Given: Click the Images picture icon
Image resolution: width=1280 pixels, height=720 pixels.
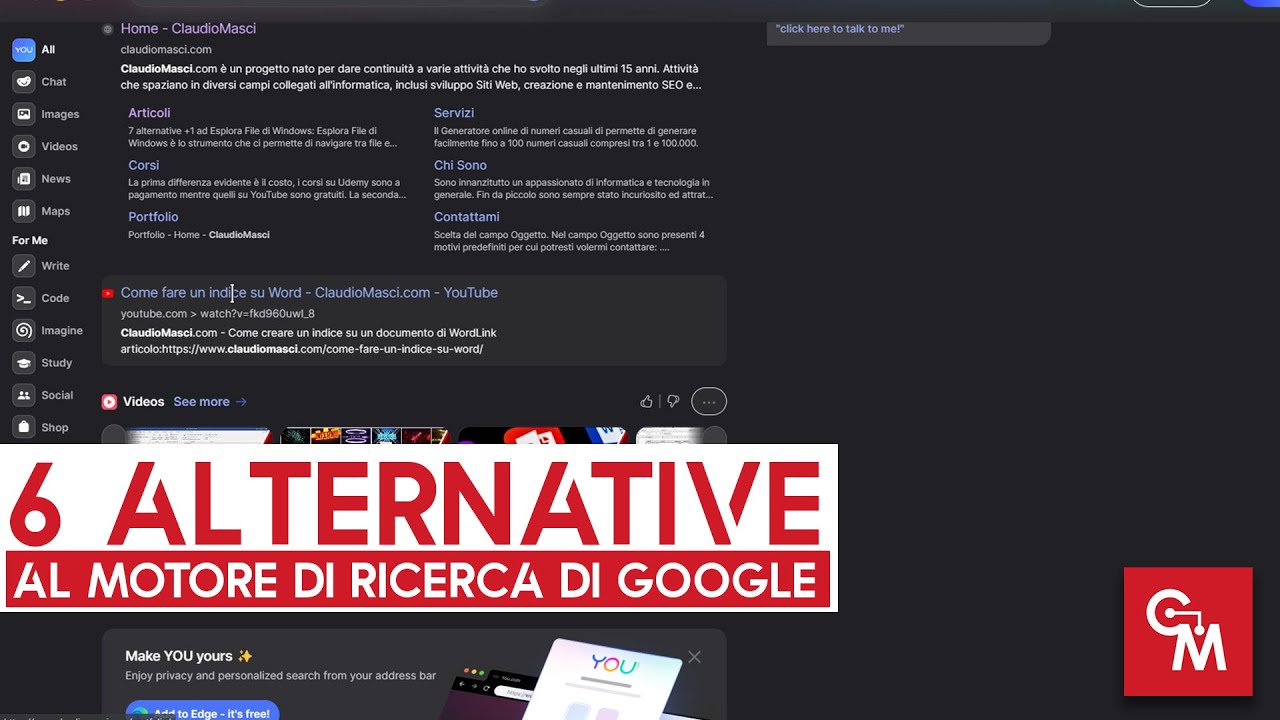Looking at the screenshot, I should coord(23,114).
